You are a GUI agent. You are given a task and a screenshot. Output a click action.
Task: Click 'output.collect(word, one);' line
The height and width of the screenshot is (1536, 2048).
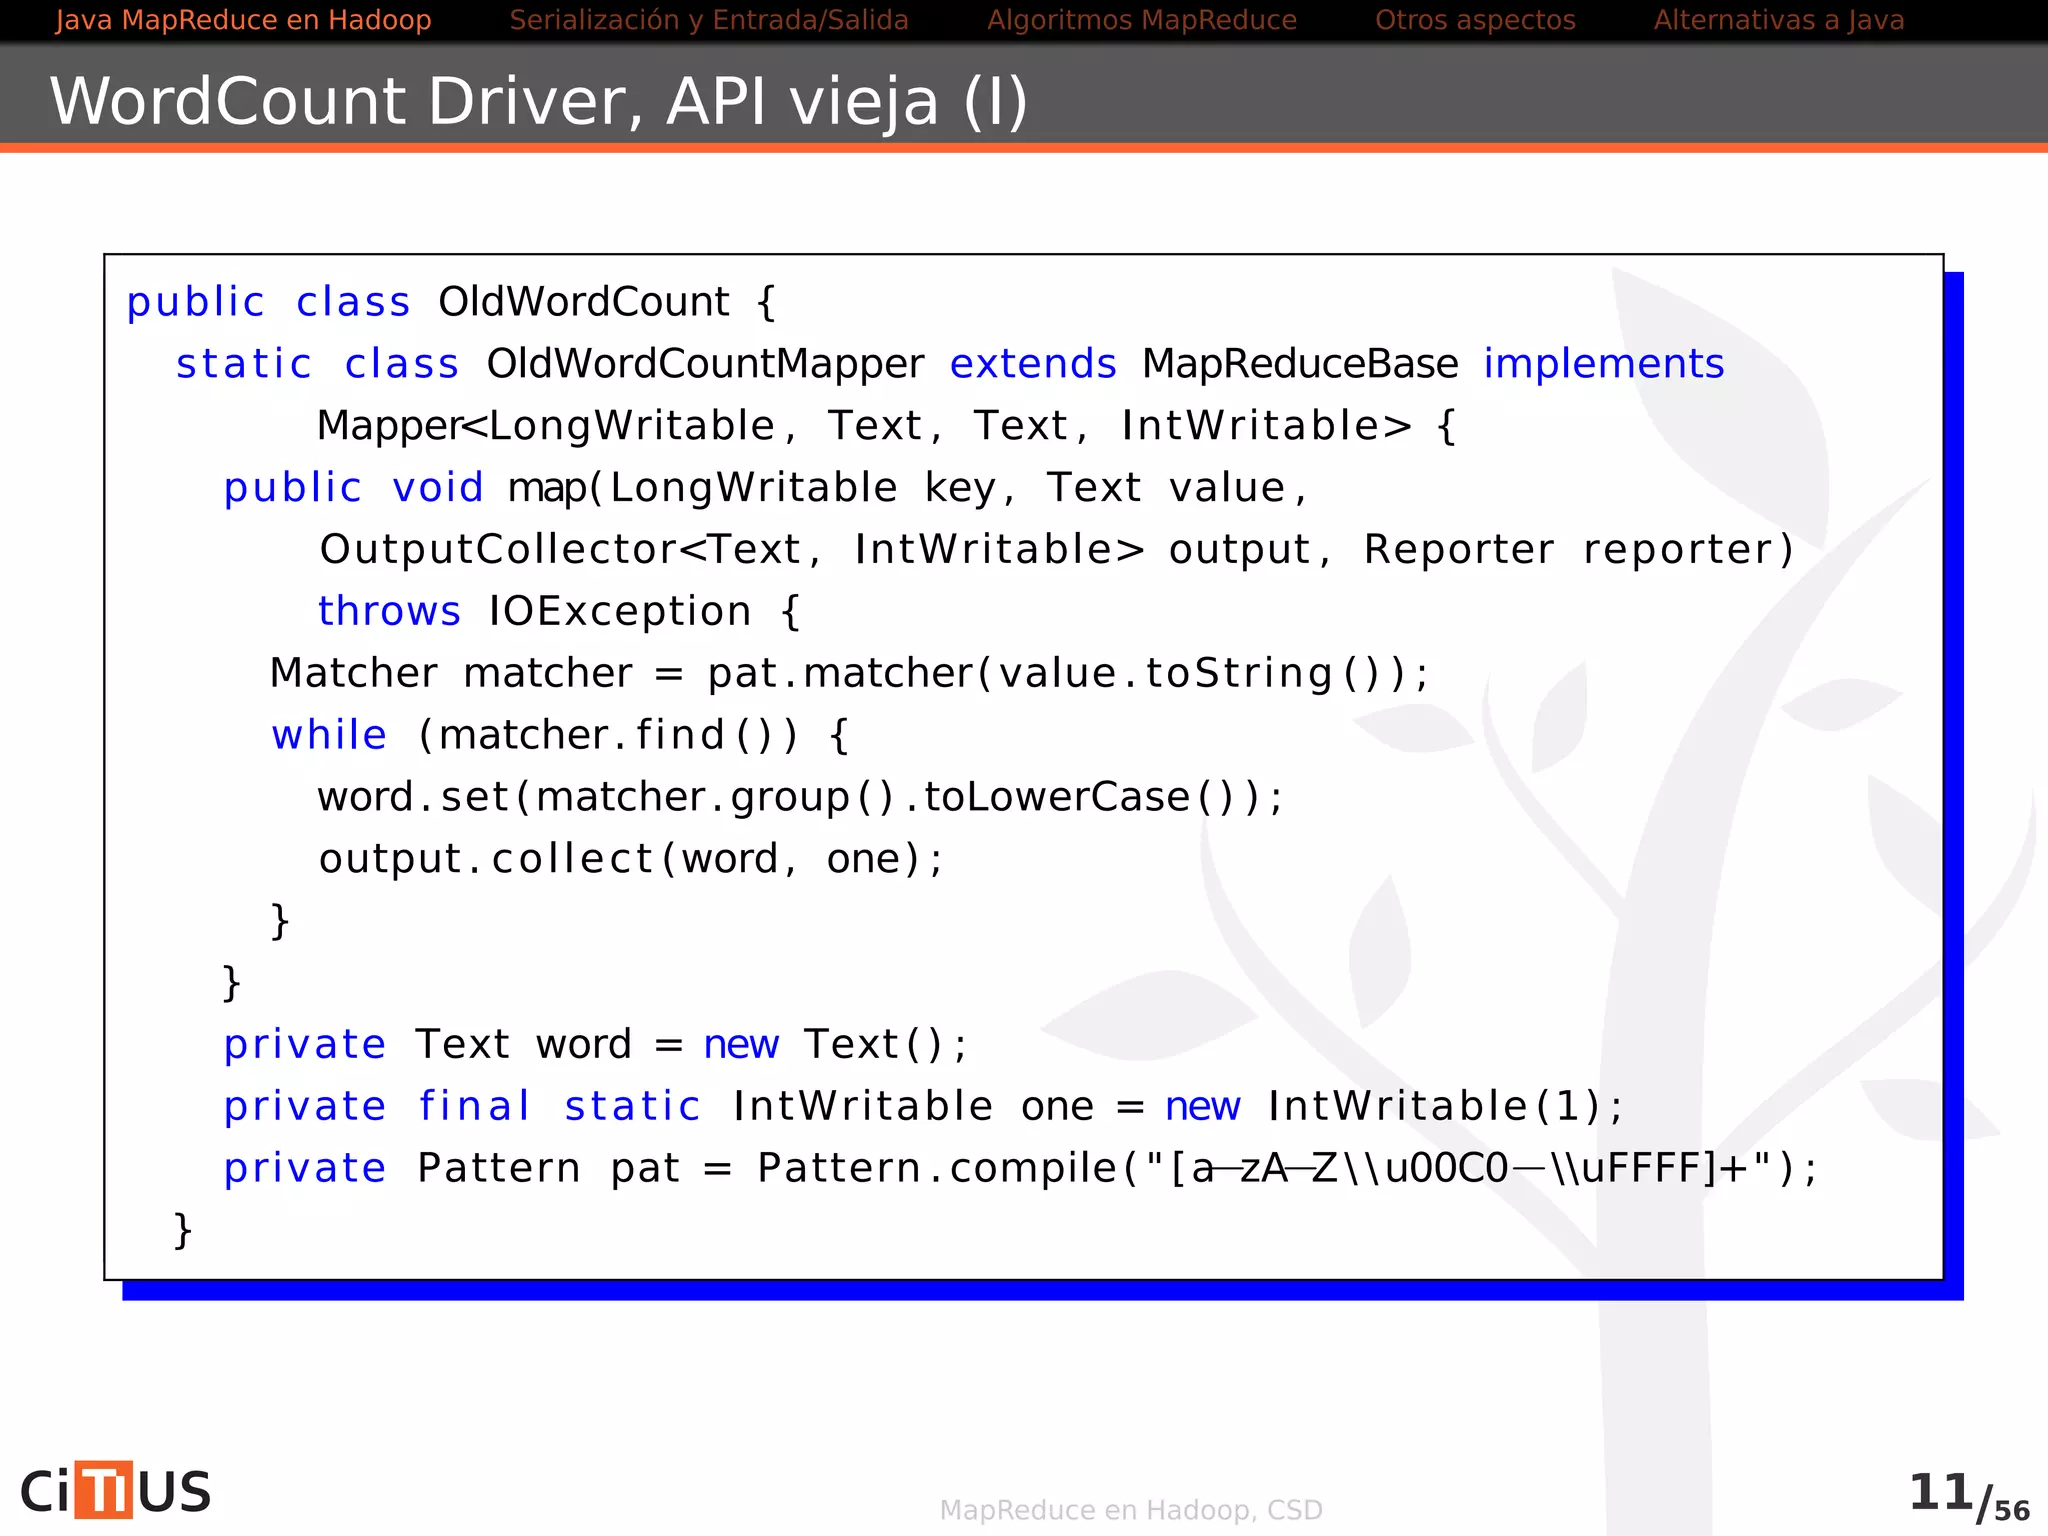click(x=630, y=859)
